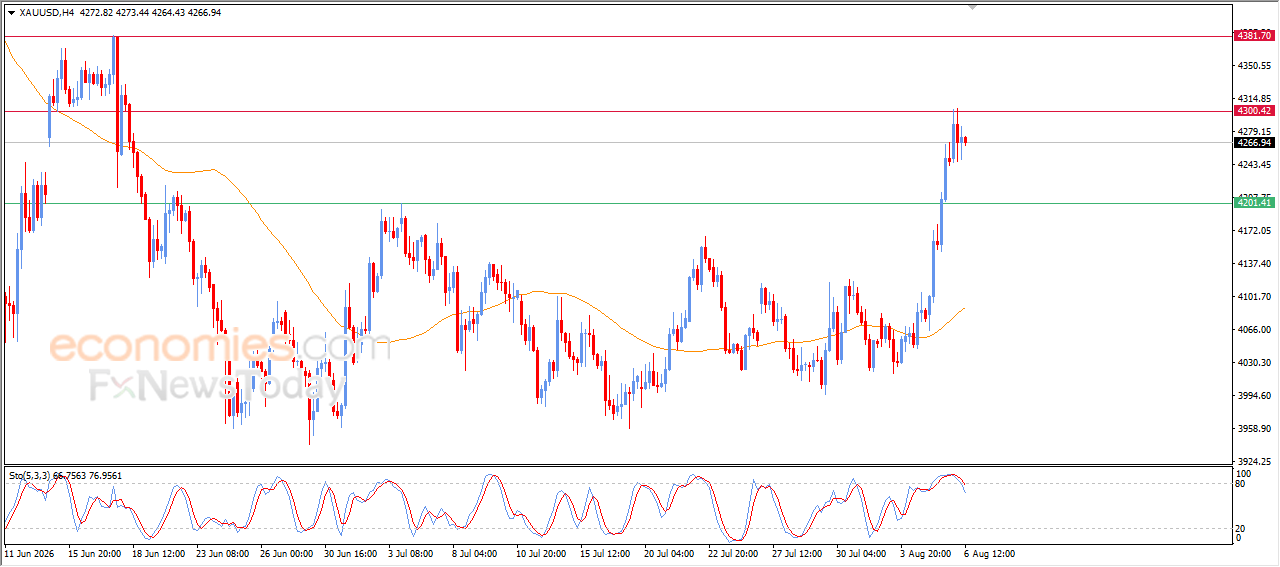The width and height of the screenshot is (1280, 567).
Task: Select the 11 Jun 2026 date label
Action: tap(29, 553)
